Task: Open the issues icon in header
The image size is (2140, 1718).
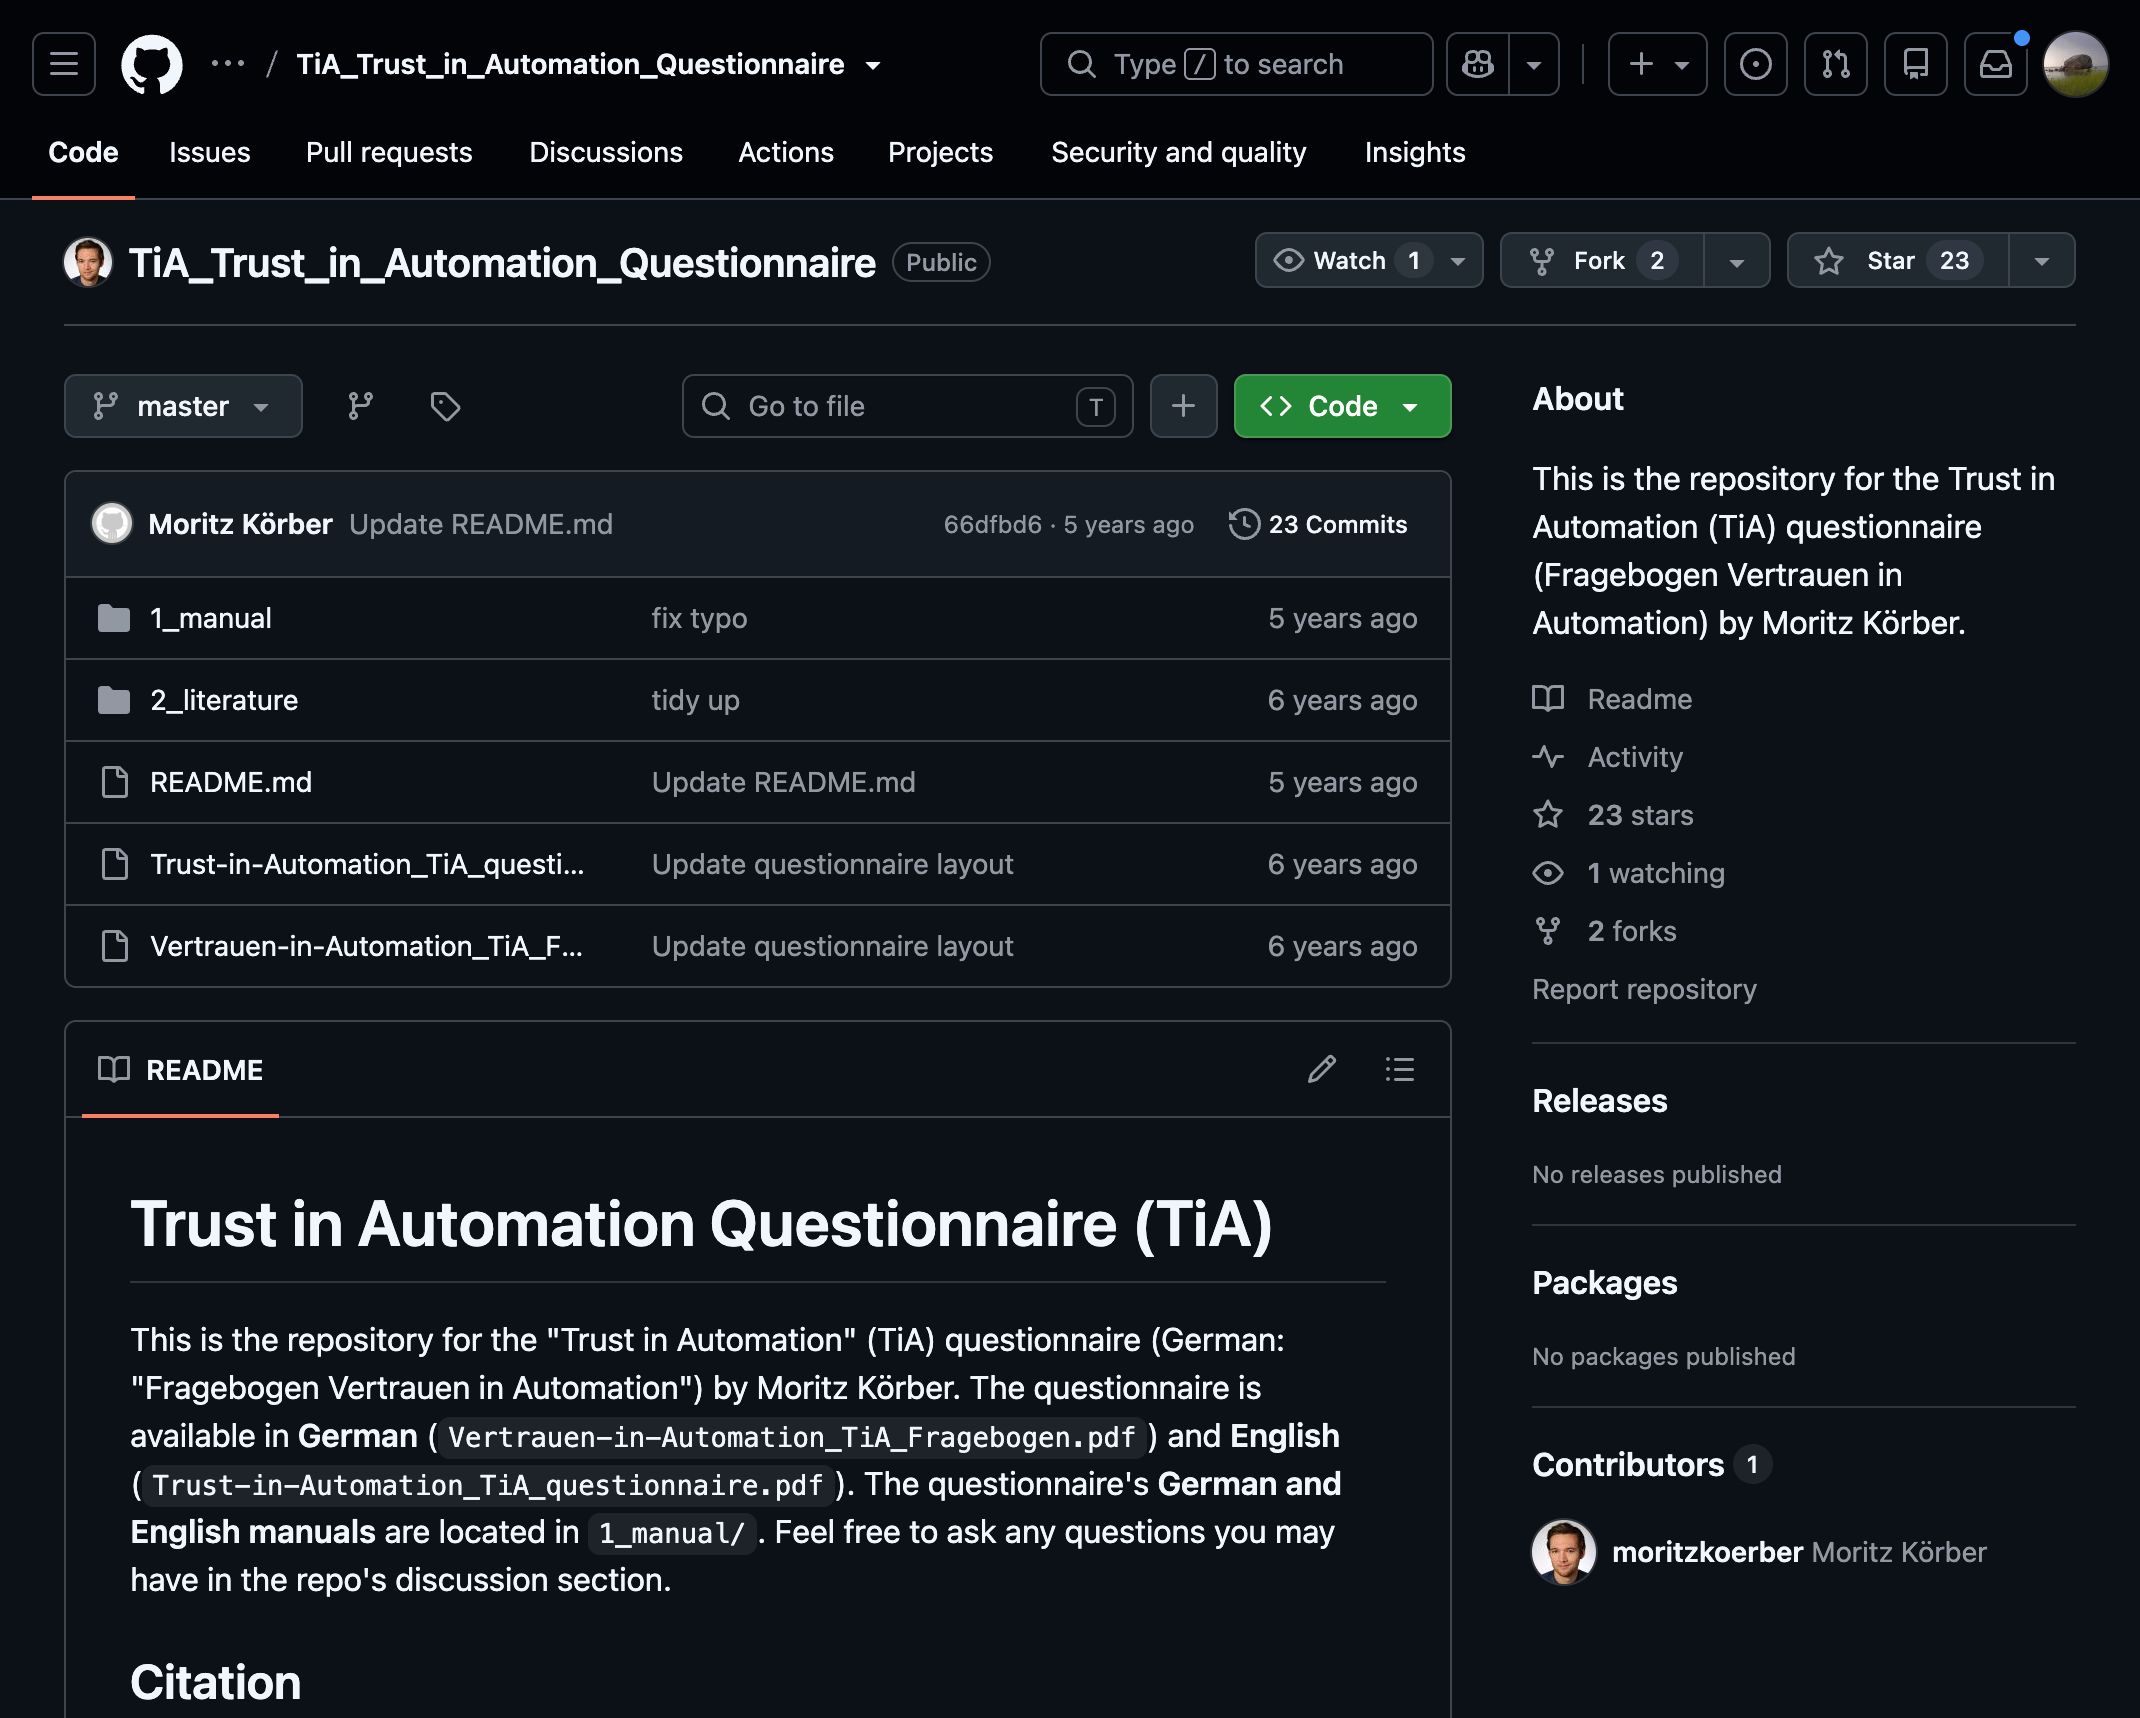Action: point(1756,64)
